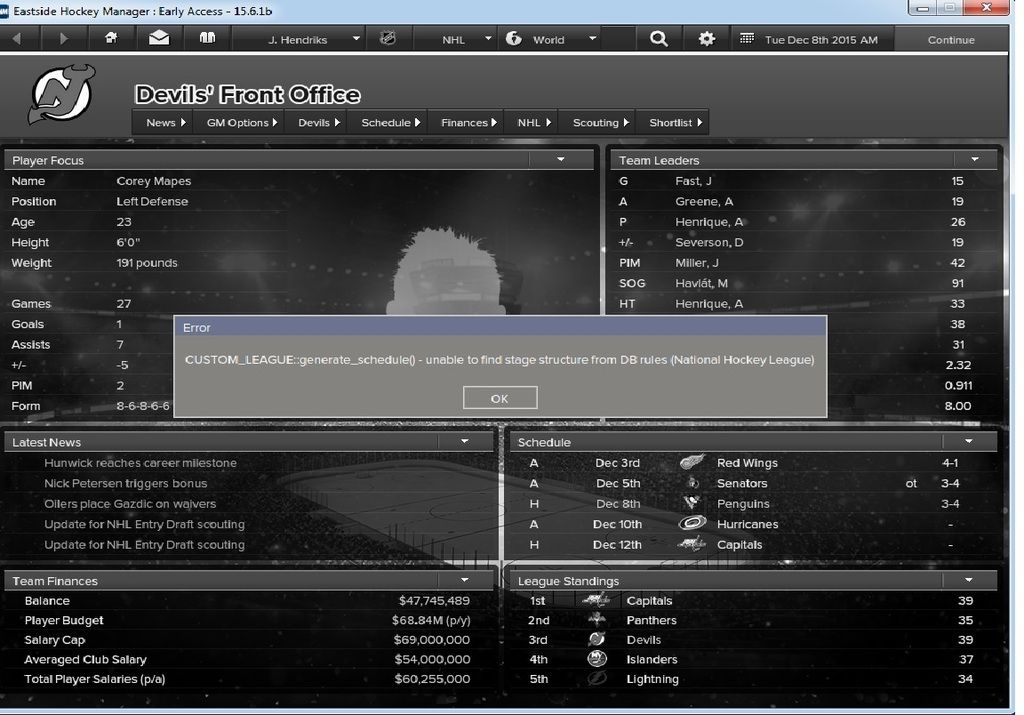The width and height of the screenshot is (1024, 715).
Task: Click the Lightning logo in League Standings
Action: [596, 679]
